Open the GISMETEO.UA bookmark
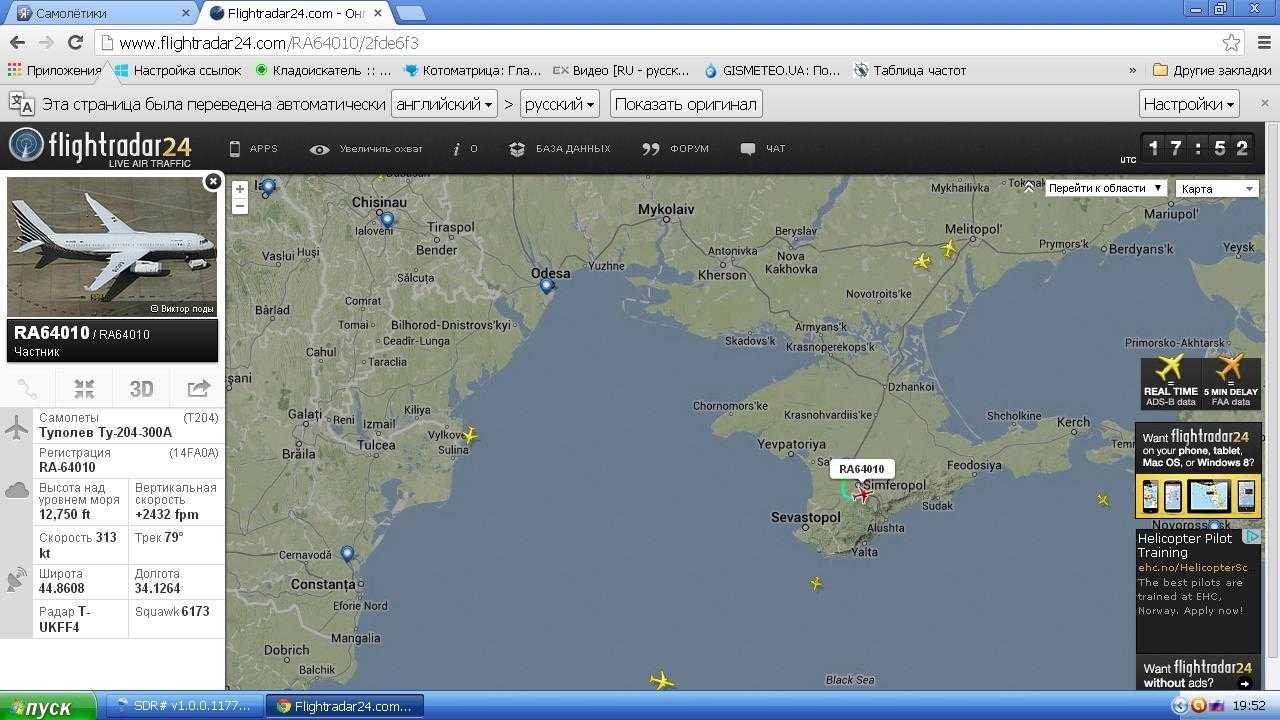This screenshot has width=1280, height=720. (x=772, y=70)
